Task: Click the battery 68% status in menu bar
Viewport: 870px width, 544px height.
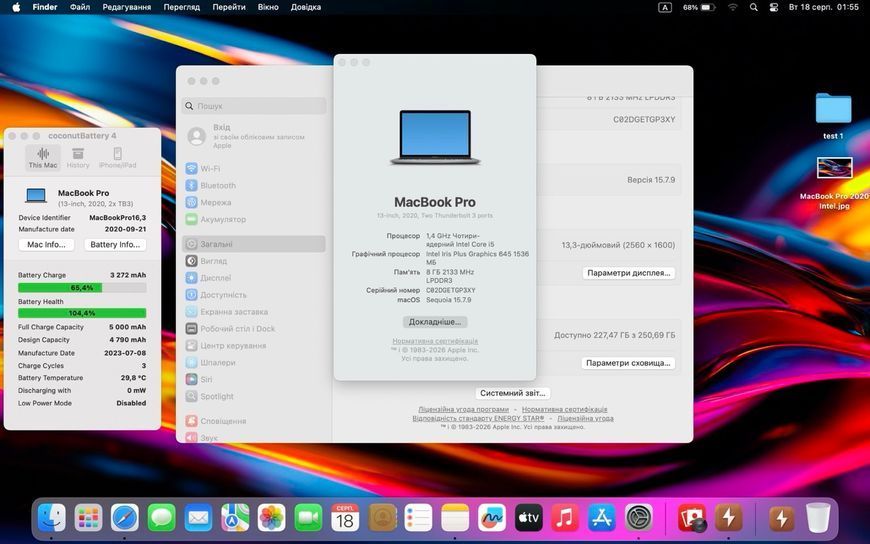Action: (699, 7)
